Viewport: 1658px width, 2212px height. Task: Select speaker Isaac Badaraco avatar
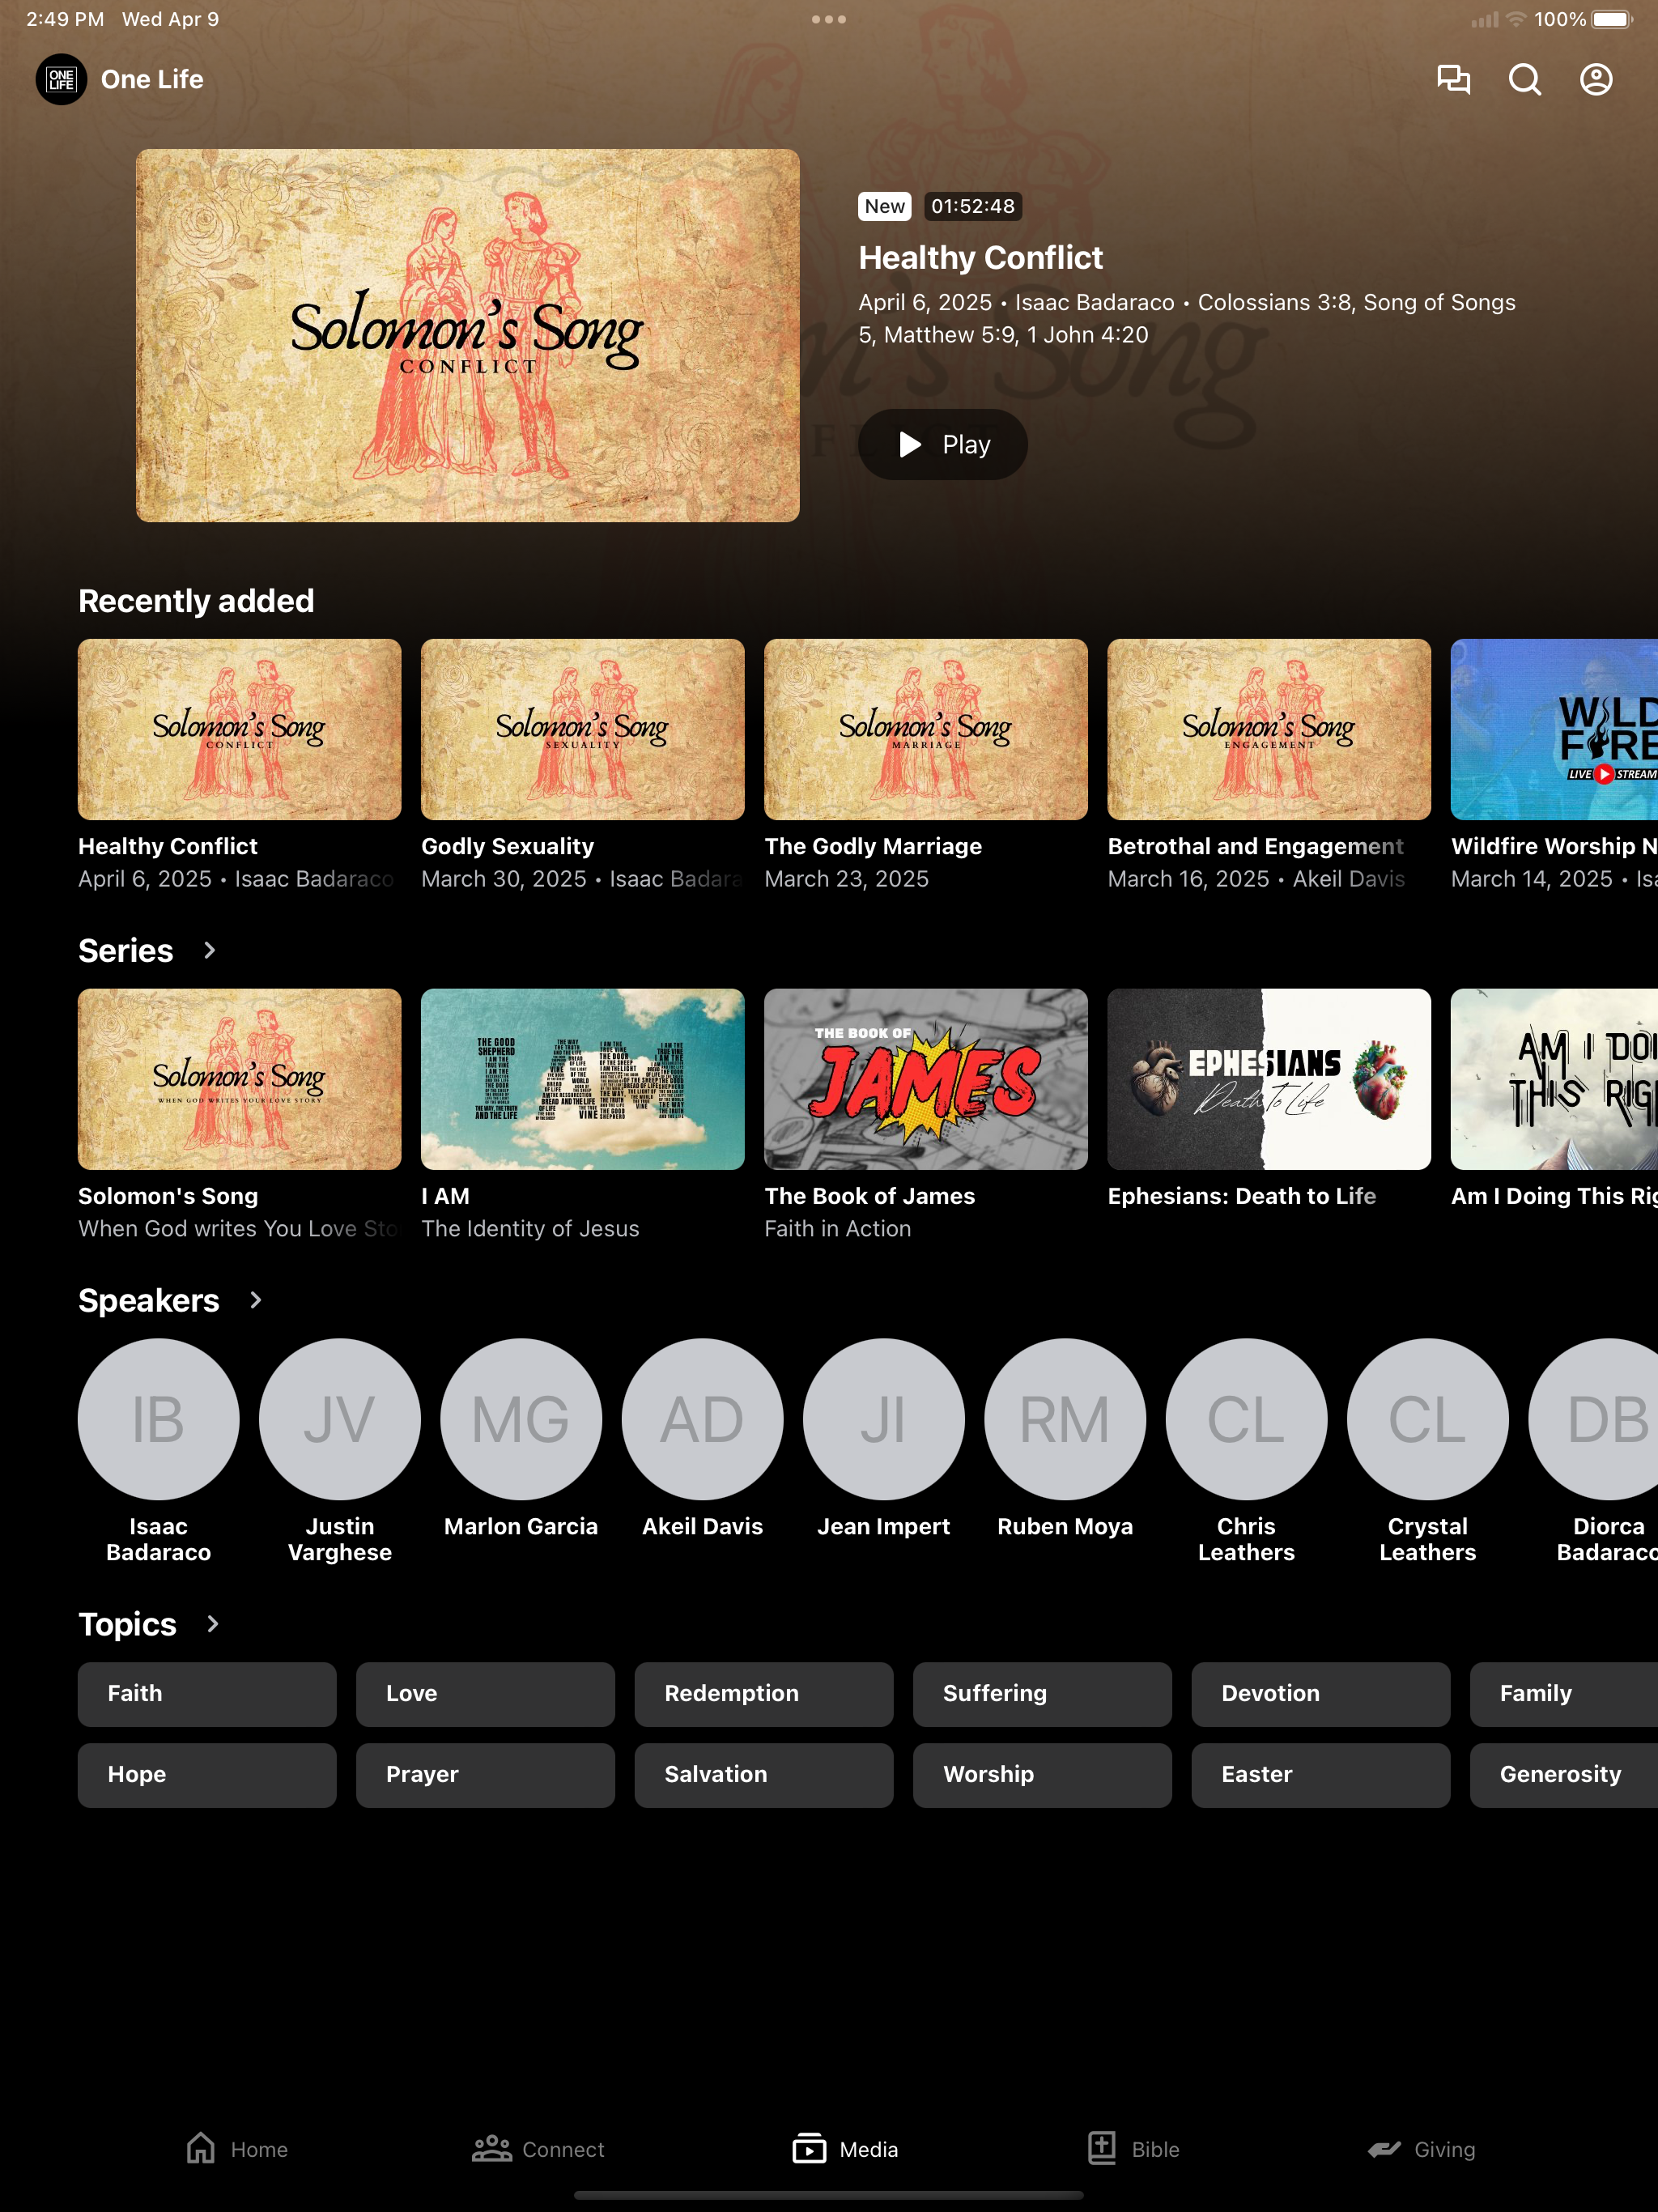[159, 1419]
